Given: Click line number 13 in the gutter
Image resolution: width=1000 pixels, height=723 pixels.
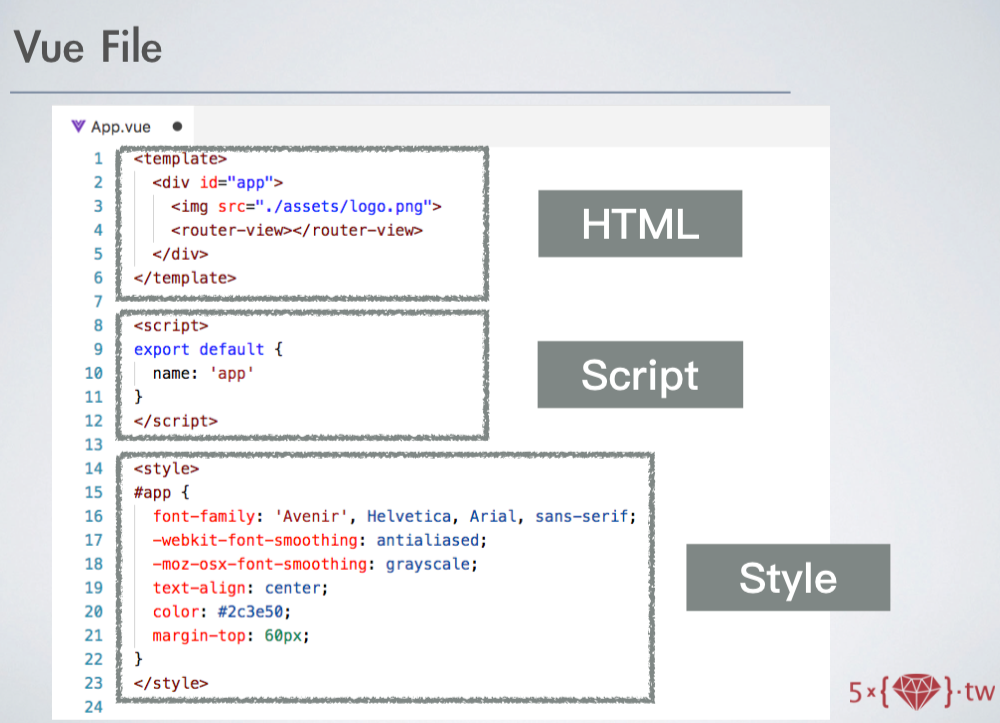Looking at the screenshot, I should [x=94, y=444].
